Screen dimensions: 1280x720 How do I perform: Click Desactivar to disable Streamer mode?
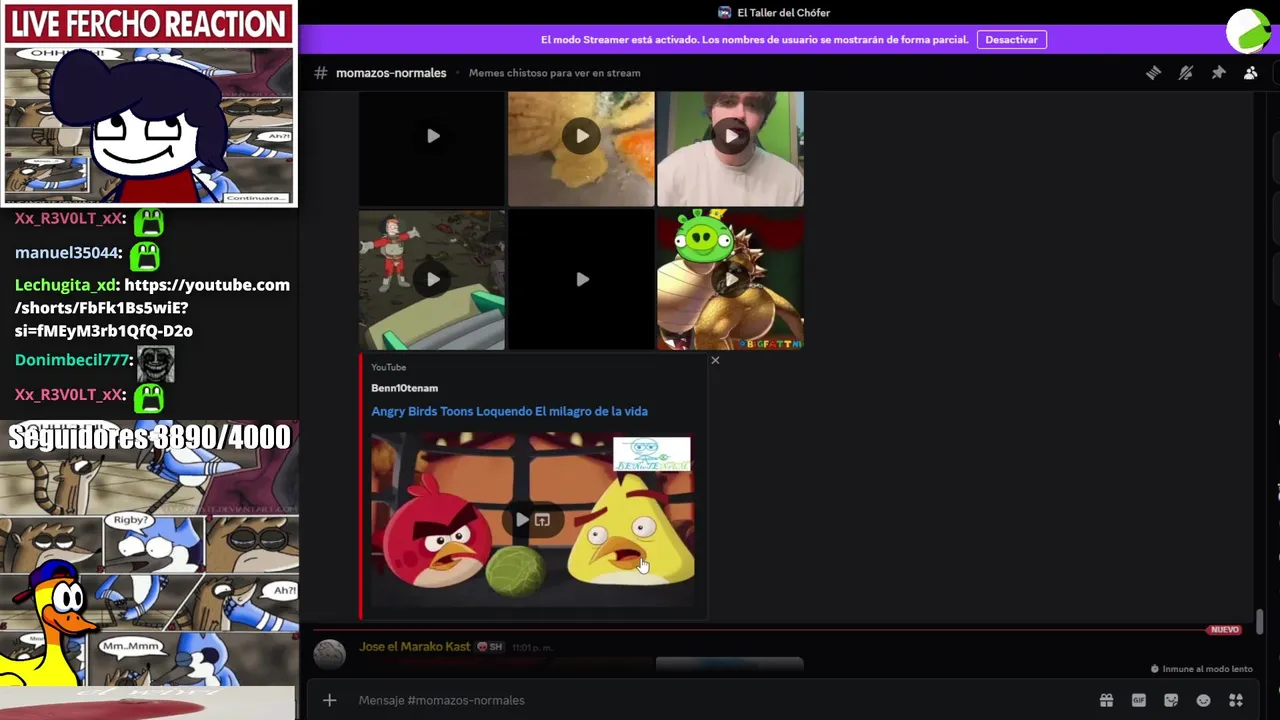click(1011, 40)
